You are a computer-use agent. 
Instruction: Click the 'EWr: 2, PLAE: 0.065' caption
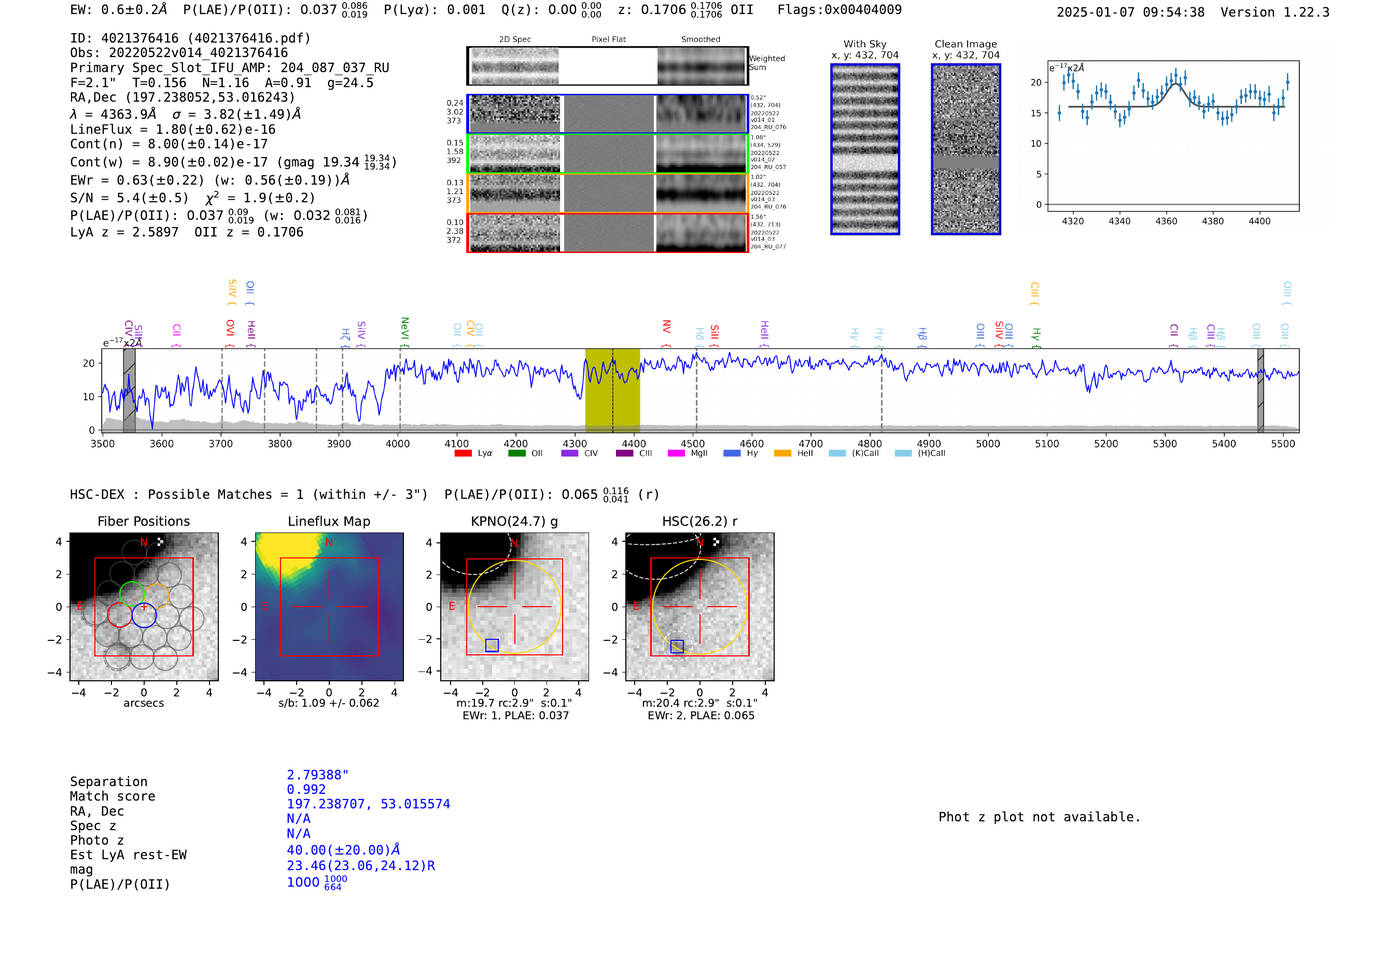[701, 716]
